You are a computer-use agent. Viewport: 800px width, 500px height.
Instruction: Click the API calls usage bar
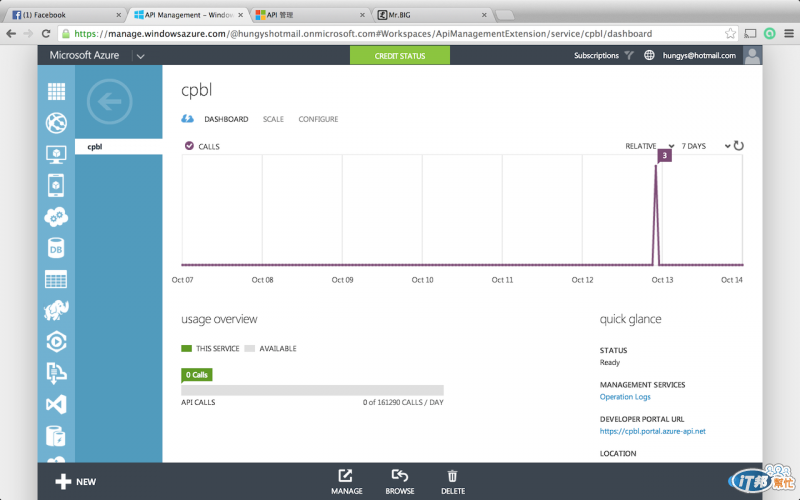312,390
